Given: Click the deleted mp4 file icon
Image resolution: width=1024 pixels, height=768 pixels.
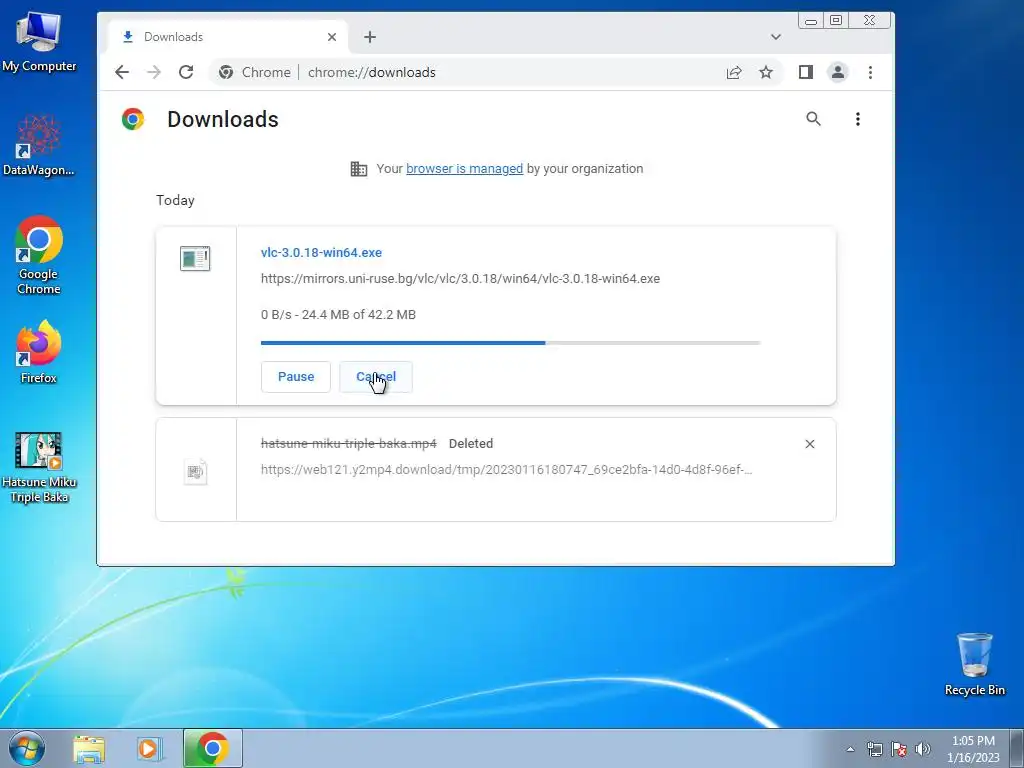Looking at the screenshot, I should pos(195,471).
